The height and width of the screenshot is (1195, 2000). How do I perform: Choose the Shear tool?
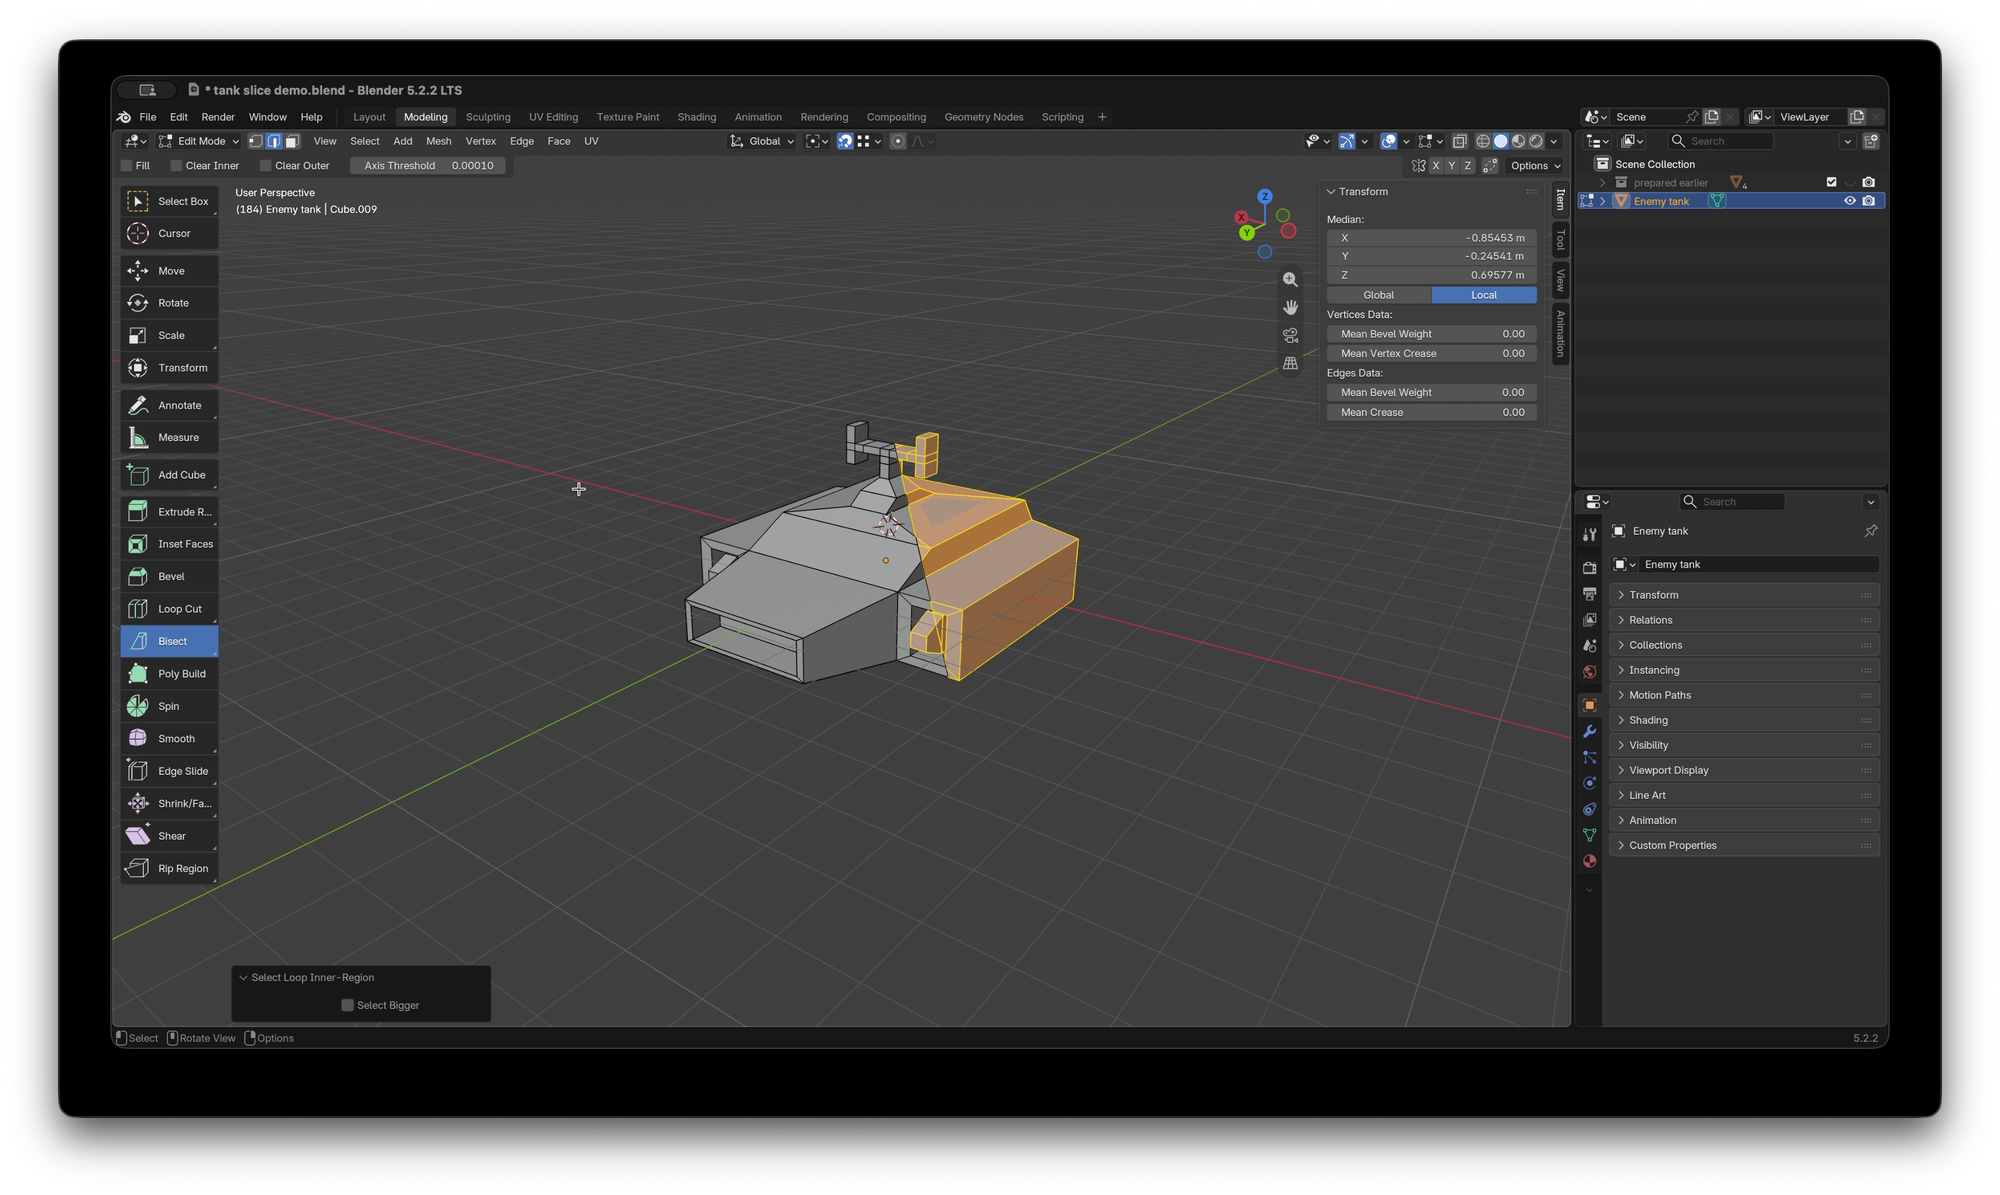point(169,836)
